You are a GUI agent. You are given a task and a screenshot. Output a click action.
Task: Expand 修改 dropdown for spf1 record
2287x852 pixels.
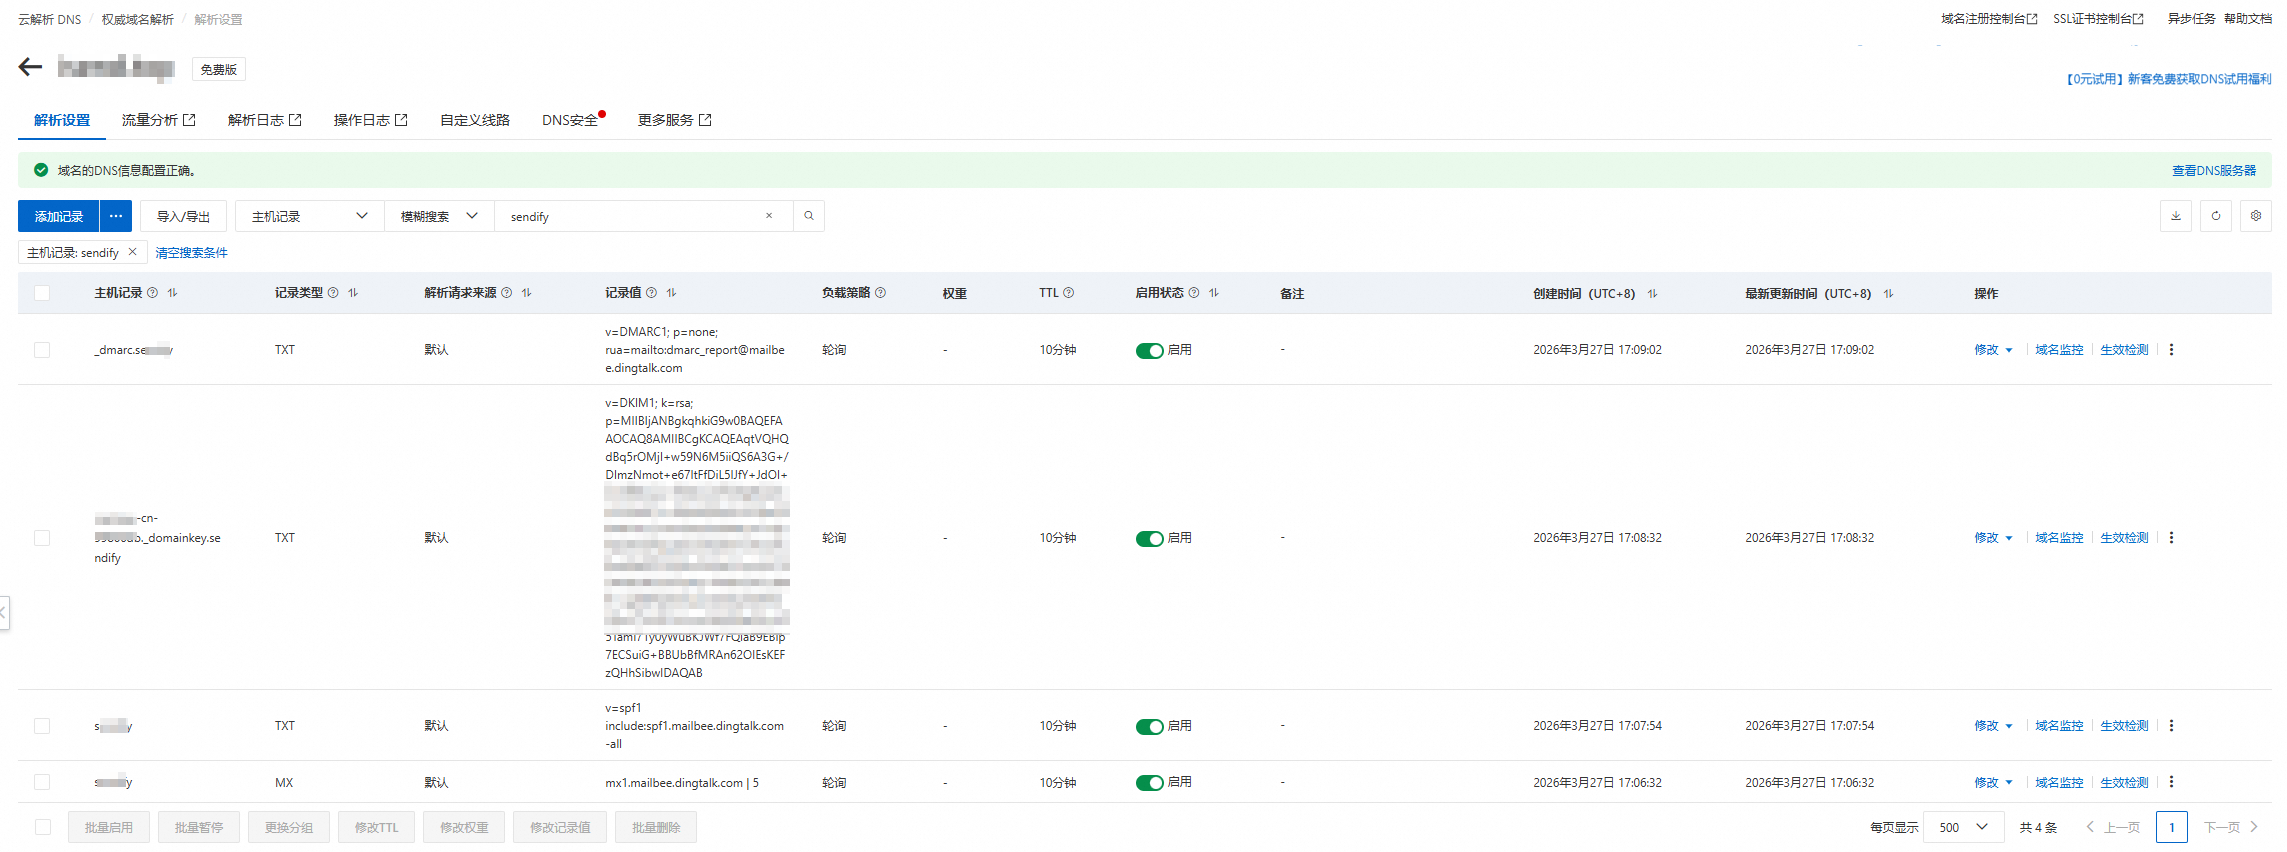click(x=2009, y=726)
